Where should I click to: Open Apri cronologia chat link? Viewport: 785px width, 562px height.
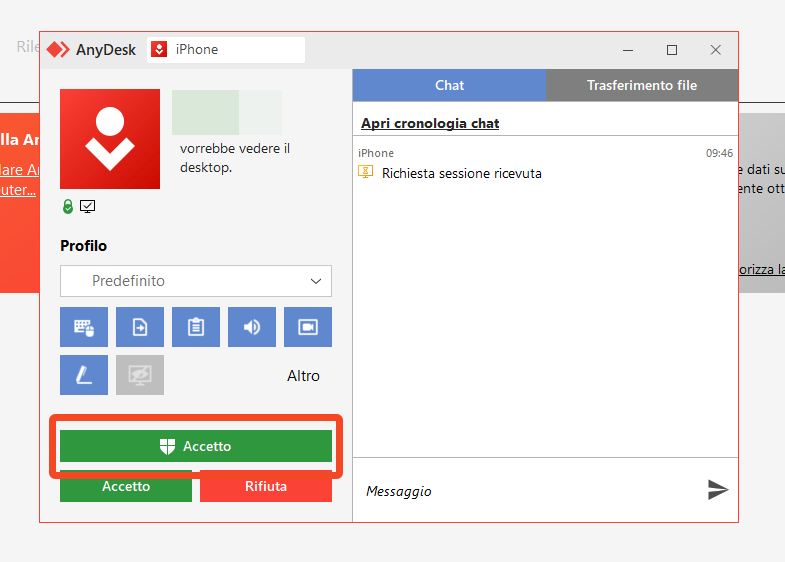pyautogui.click(x=430, y=123)
